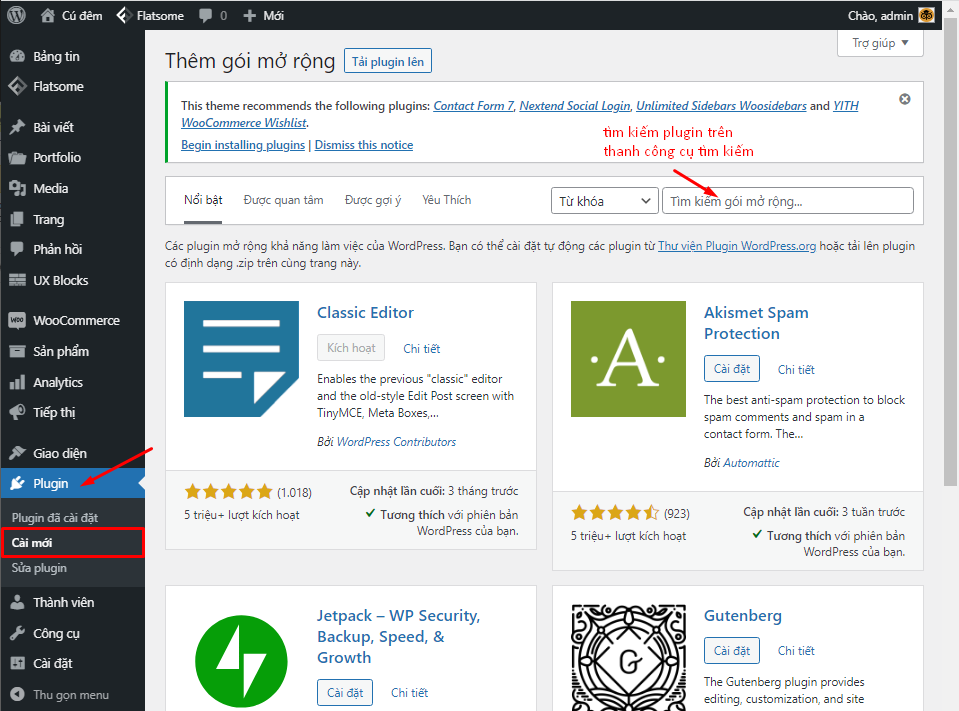Open Chi tiết for Jetpack
This screenshot has height=711, width=959.
coord(409,693)
